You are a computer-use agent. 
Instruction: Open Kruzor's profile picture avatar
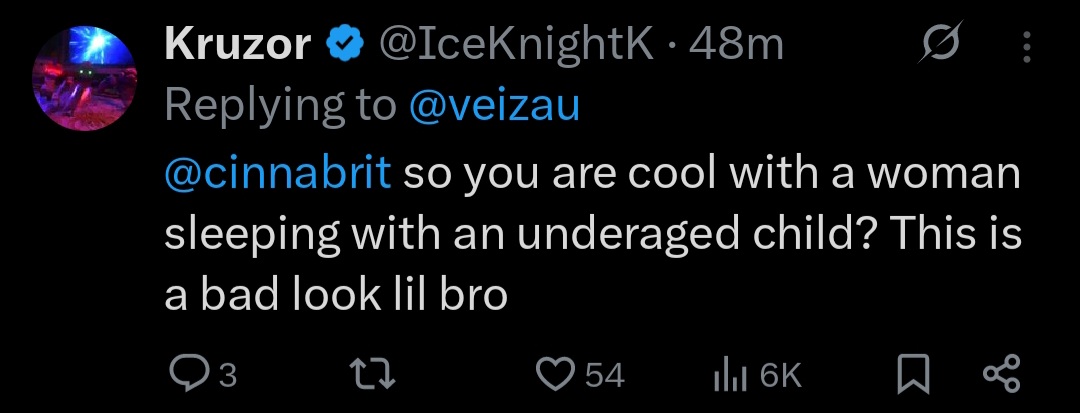click(85, 78)
